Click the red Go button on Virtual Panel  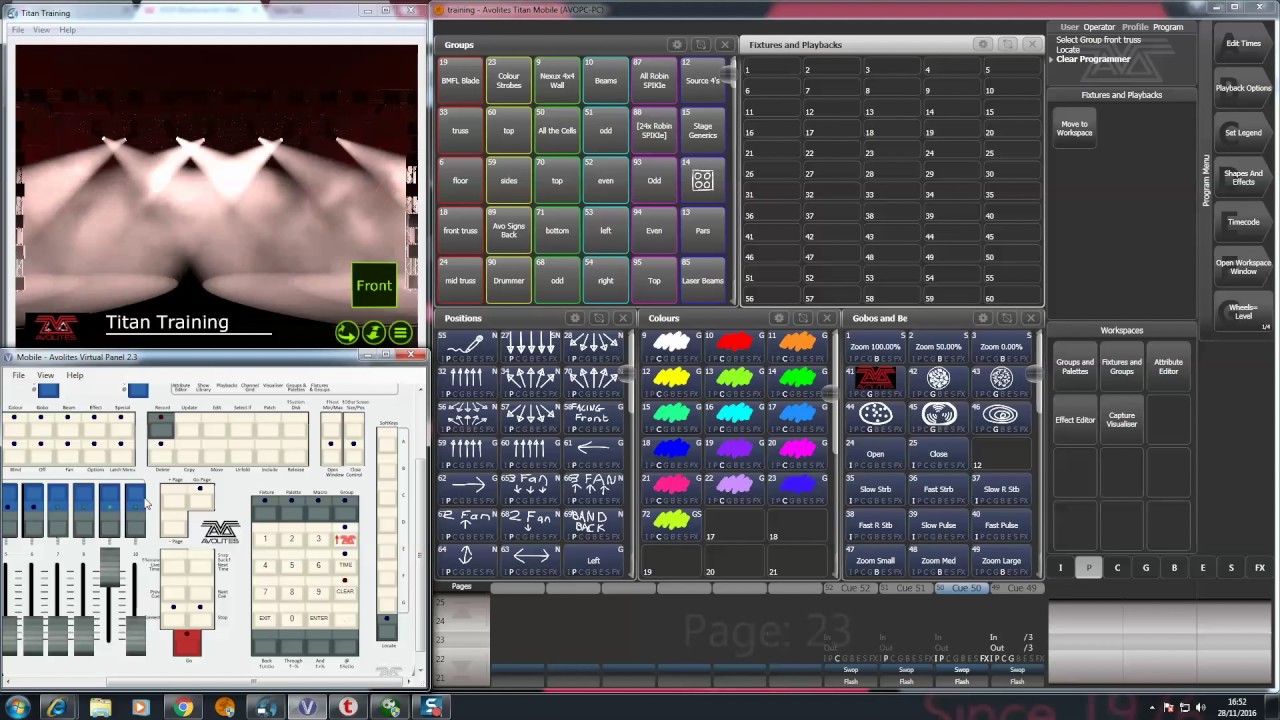[x=187, y=643]
